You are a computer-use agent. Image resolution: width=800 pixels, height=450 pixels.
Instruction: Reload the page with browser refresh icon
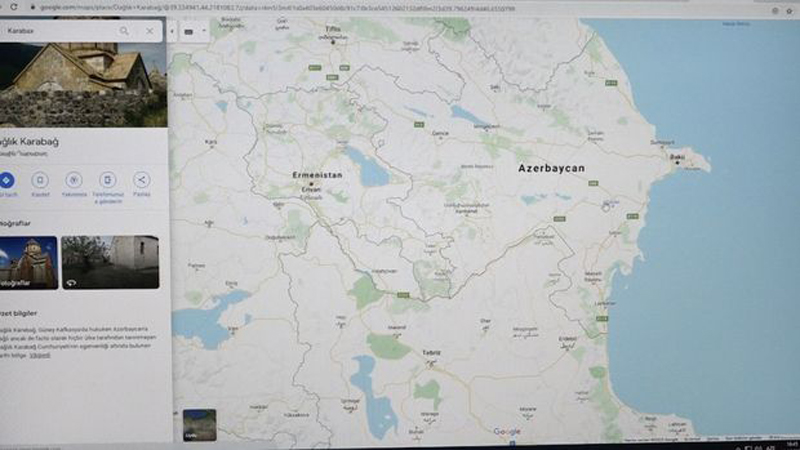(13, 7)
